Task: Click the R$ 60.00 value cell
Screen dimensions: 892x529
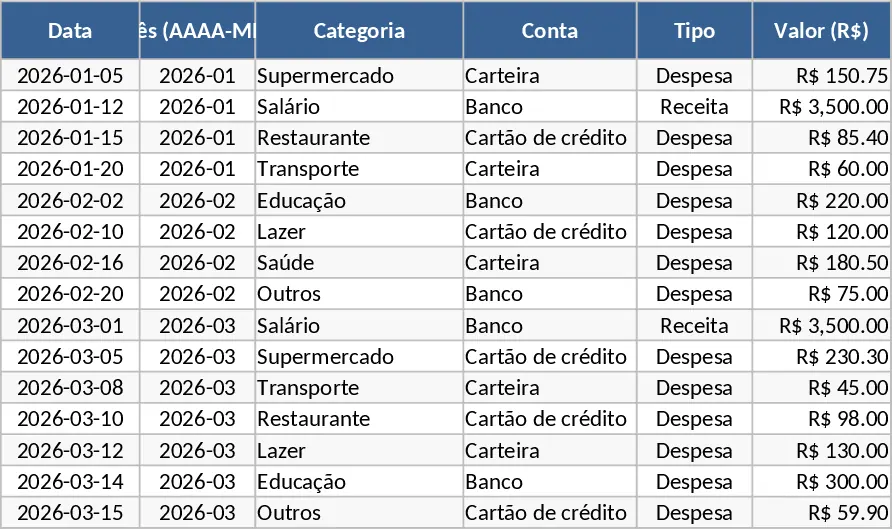Action: (x=821, y=169)
